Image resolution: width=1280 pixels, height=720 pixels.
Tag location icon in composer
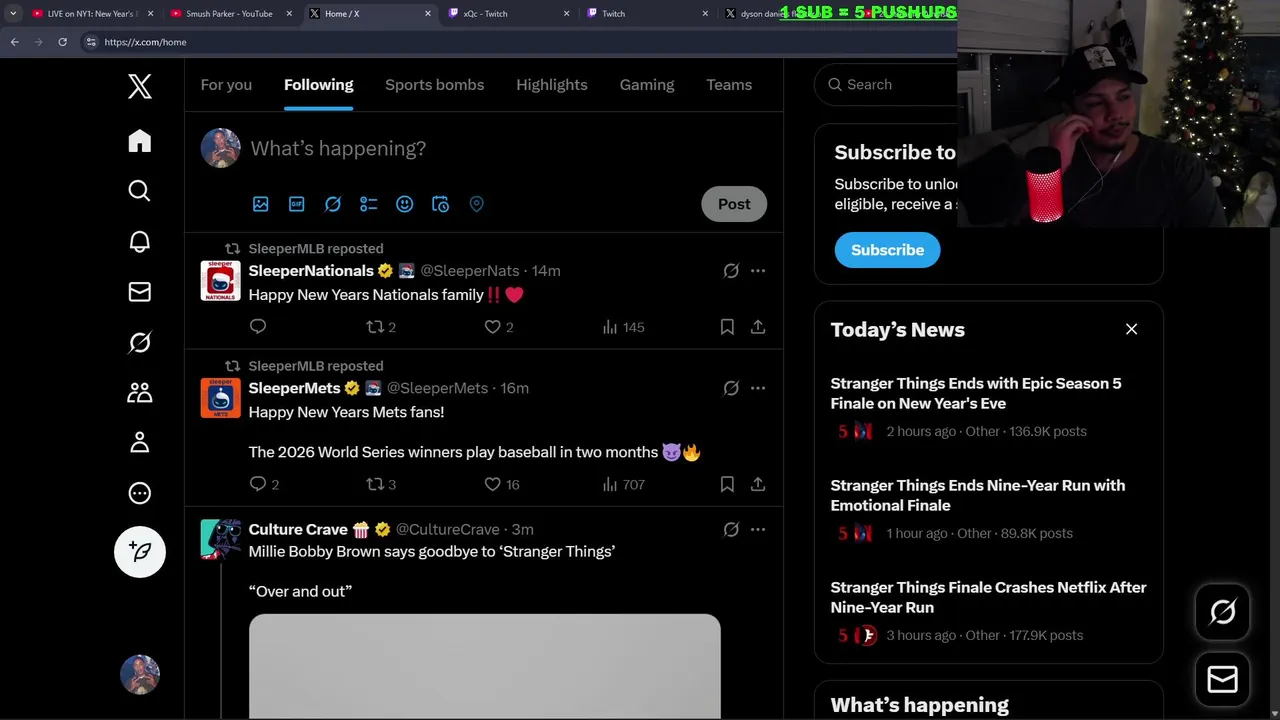(477, 204)
